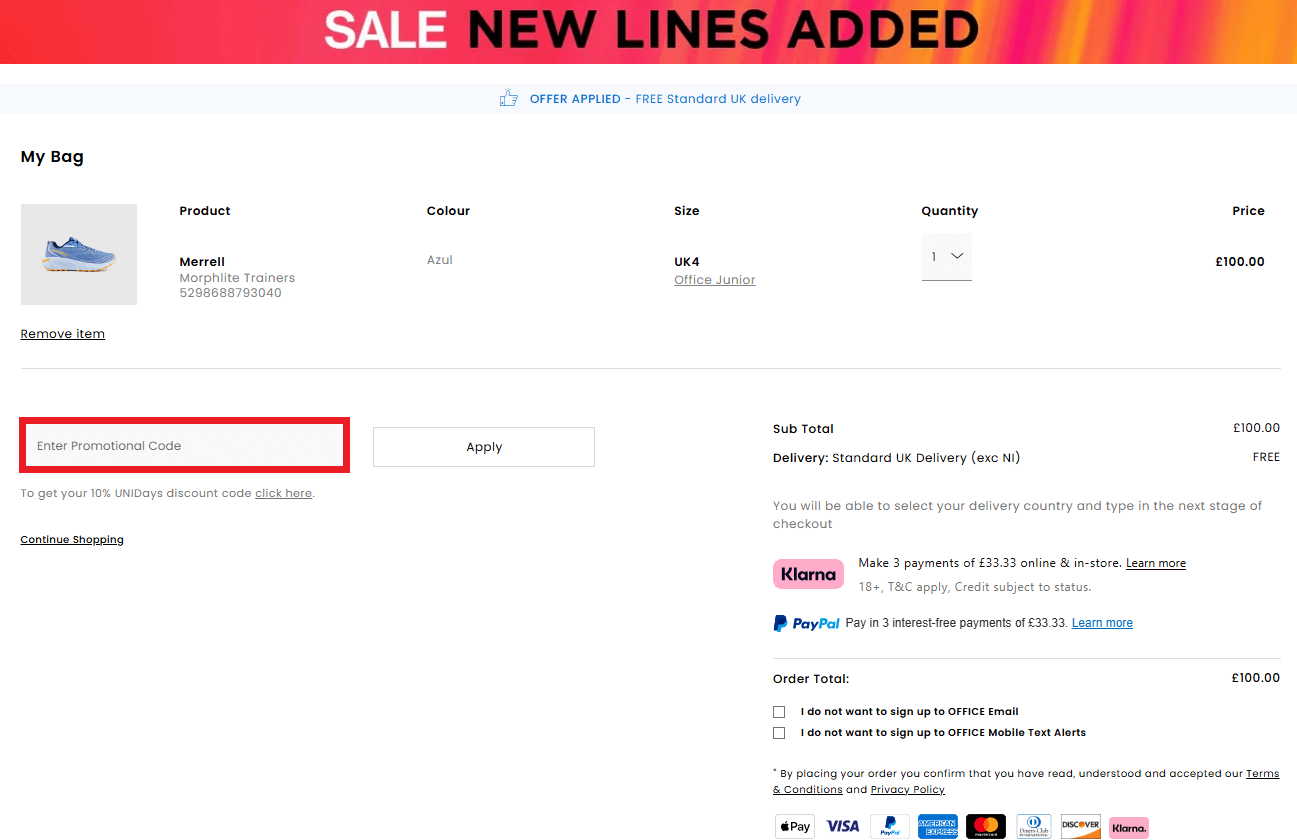Click the Apple Pay payment icon
Screen dimensions: 1297x840
click(x=795, y=826)
